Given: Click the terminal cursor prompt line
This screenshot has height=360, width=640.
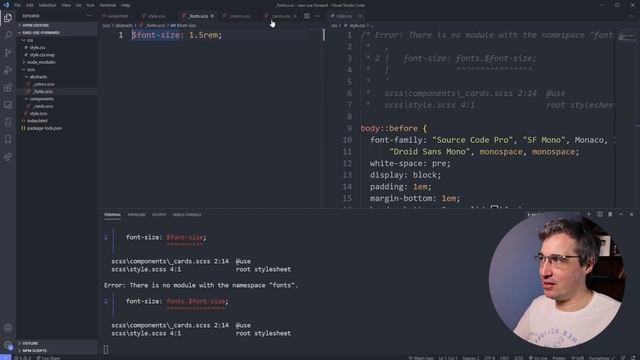Looking at the screenshot, I should point(106,349).
